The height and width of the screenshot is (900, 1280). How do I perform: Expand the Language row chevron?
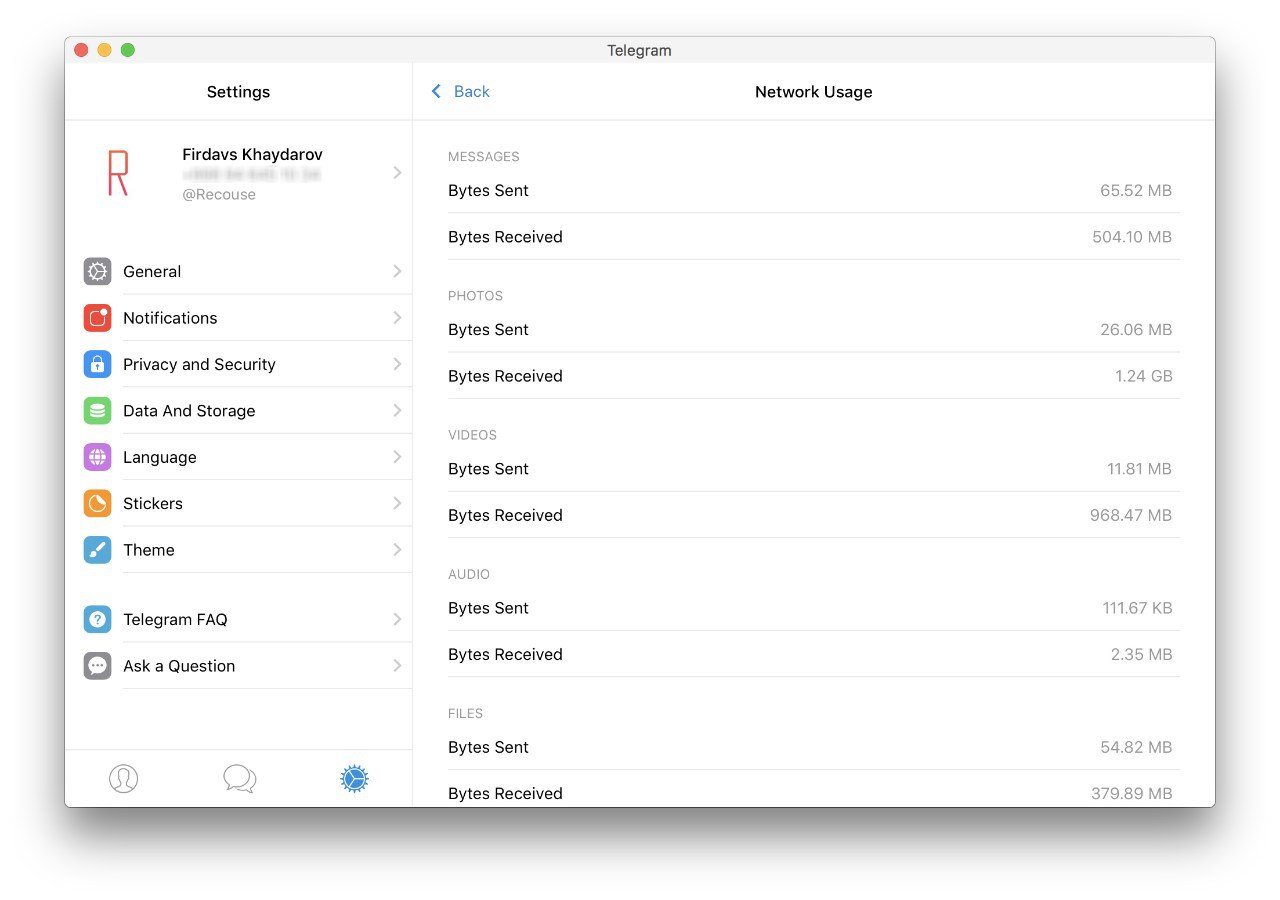coord(397,457)
